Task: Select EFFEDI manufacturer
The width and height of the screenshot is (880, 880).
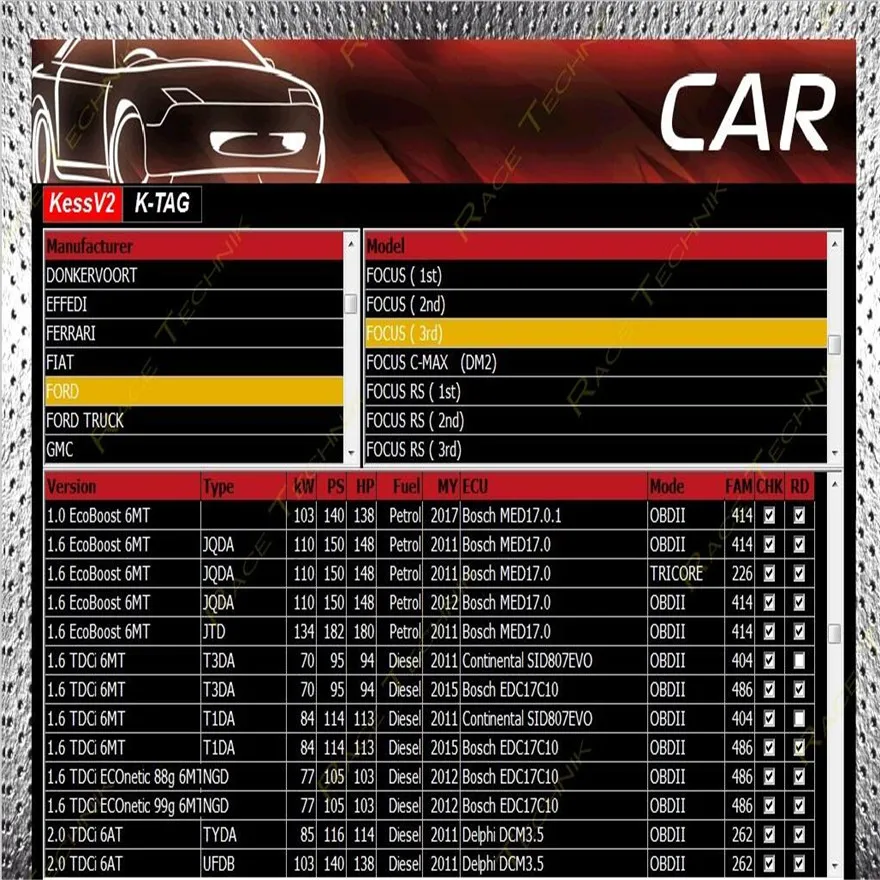Action: point(194,305)
